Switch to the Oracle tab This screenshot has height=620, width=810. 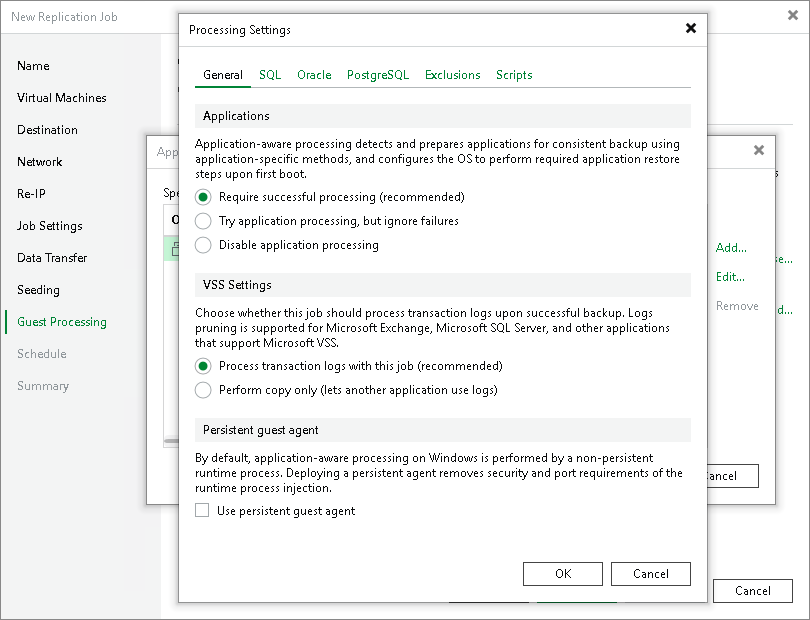[x=314, y=75]
